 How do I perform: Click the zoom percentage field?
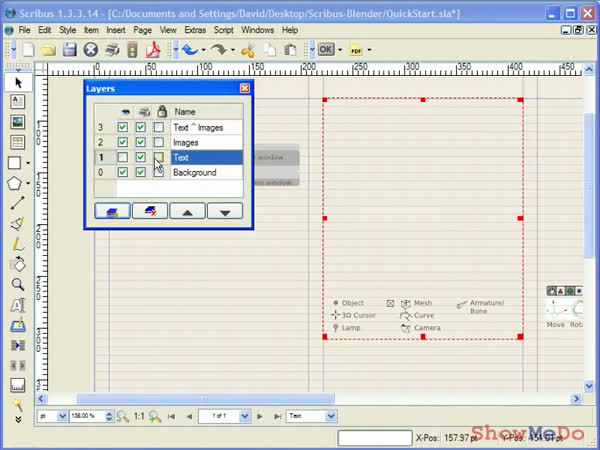(87, 416)
